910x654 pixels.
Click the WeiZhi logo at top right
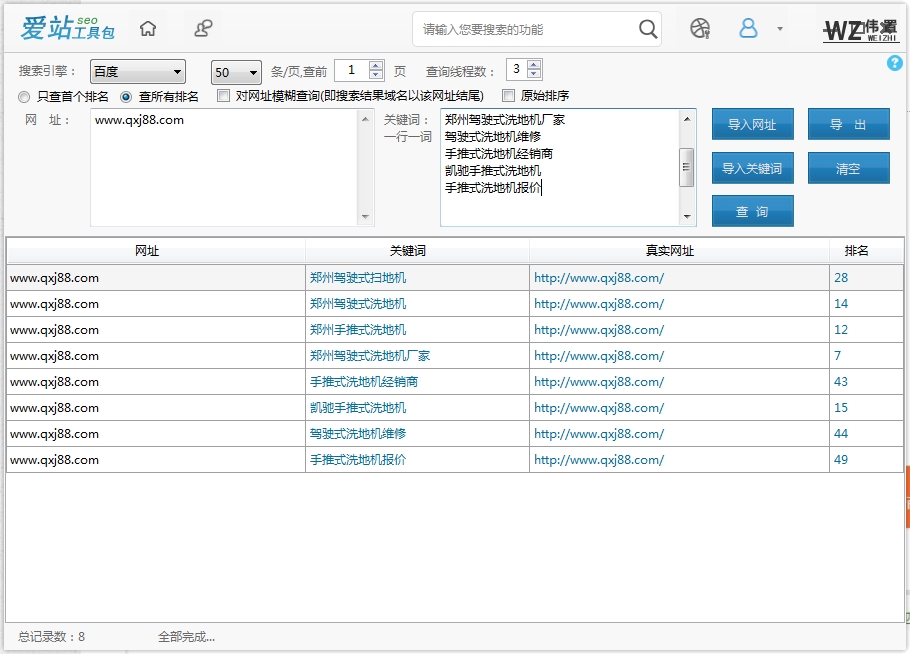[860, 28]
